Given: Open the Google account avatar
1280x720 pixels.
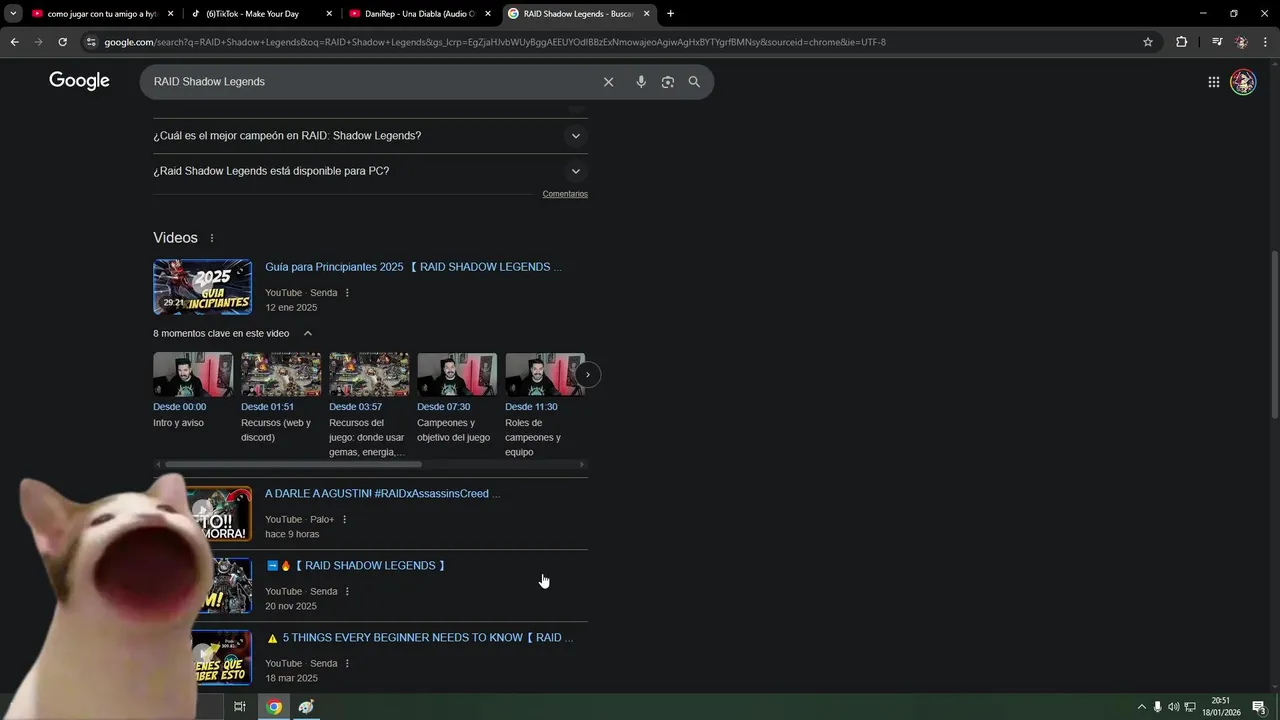Looking at the screenshot, I should [x=1243, y=82].
